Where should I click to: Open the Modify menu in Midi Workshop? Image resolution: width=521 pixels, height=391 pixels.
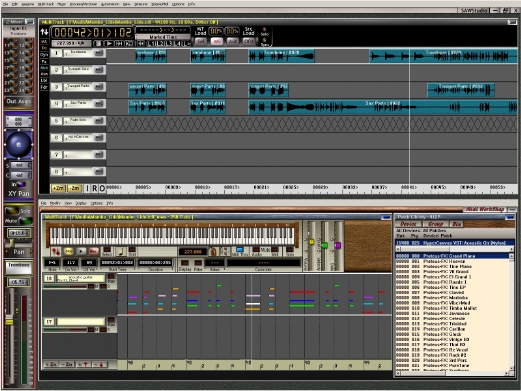point(55,203)
